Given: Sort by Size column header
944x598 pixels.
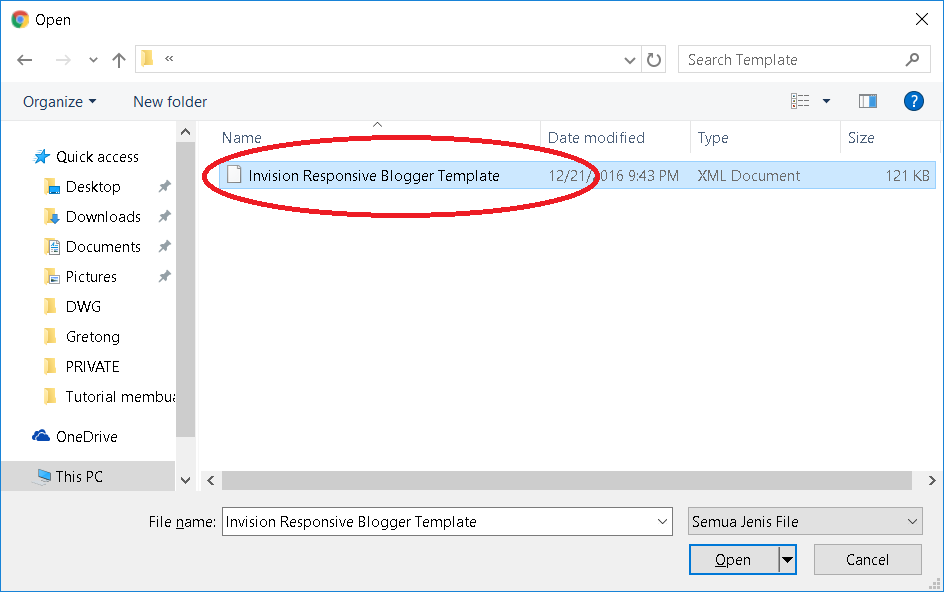Looking at the screenshot, I should 861,138.
